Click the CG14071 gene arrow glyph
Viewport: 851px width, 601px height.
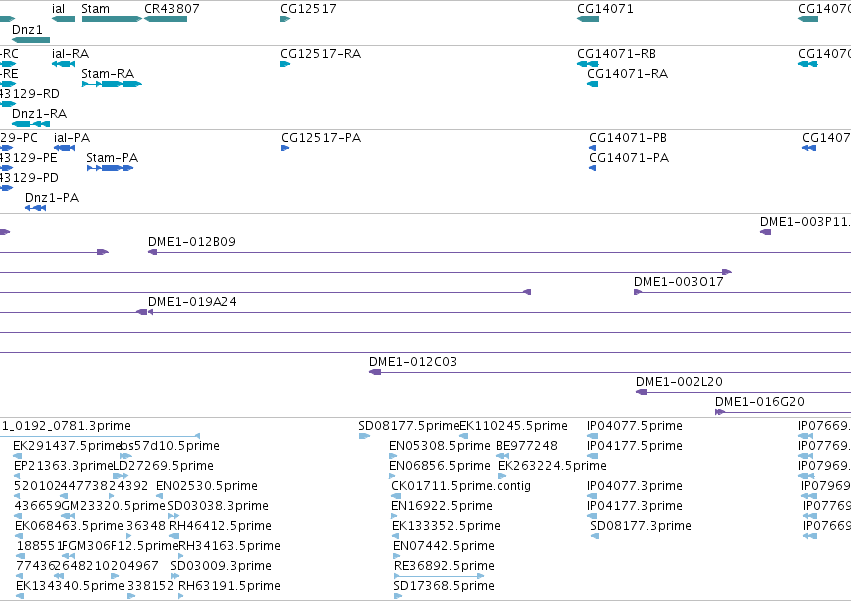[x=588, y=19]
